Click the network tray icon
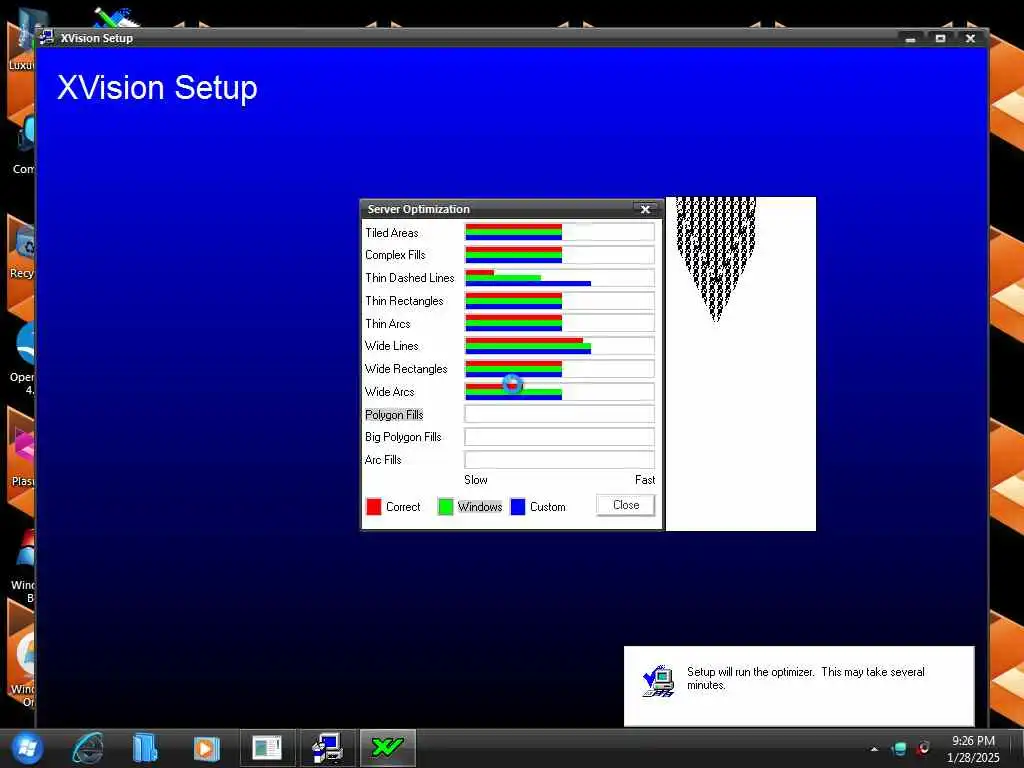The image size is (1024, 768). 899,749
